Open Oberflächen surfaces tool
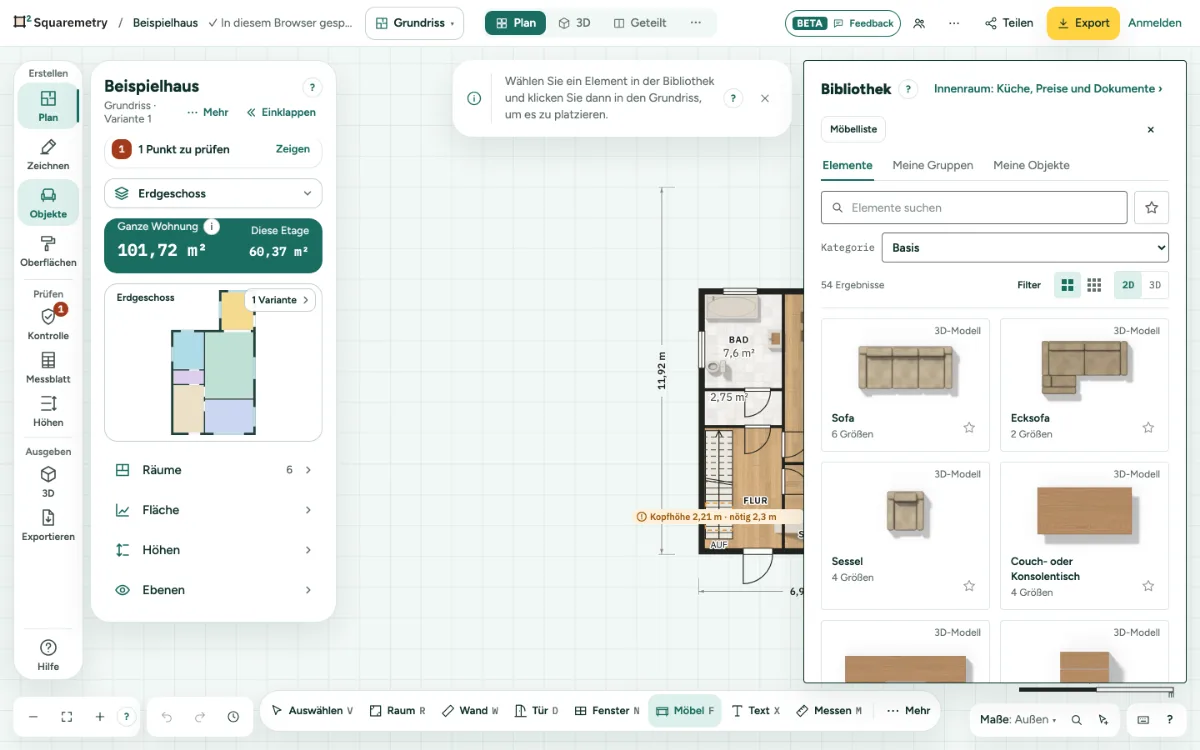This screenshot has width=1200, height=750. point(48,250)
